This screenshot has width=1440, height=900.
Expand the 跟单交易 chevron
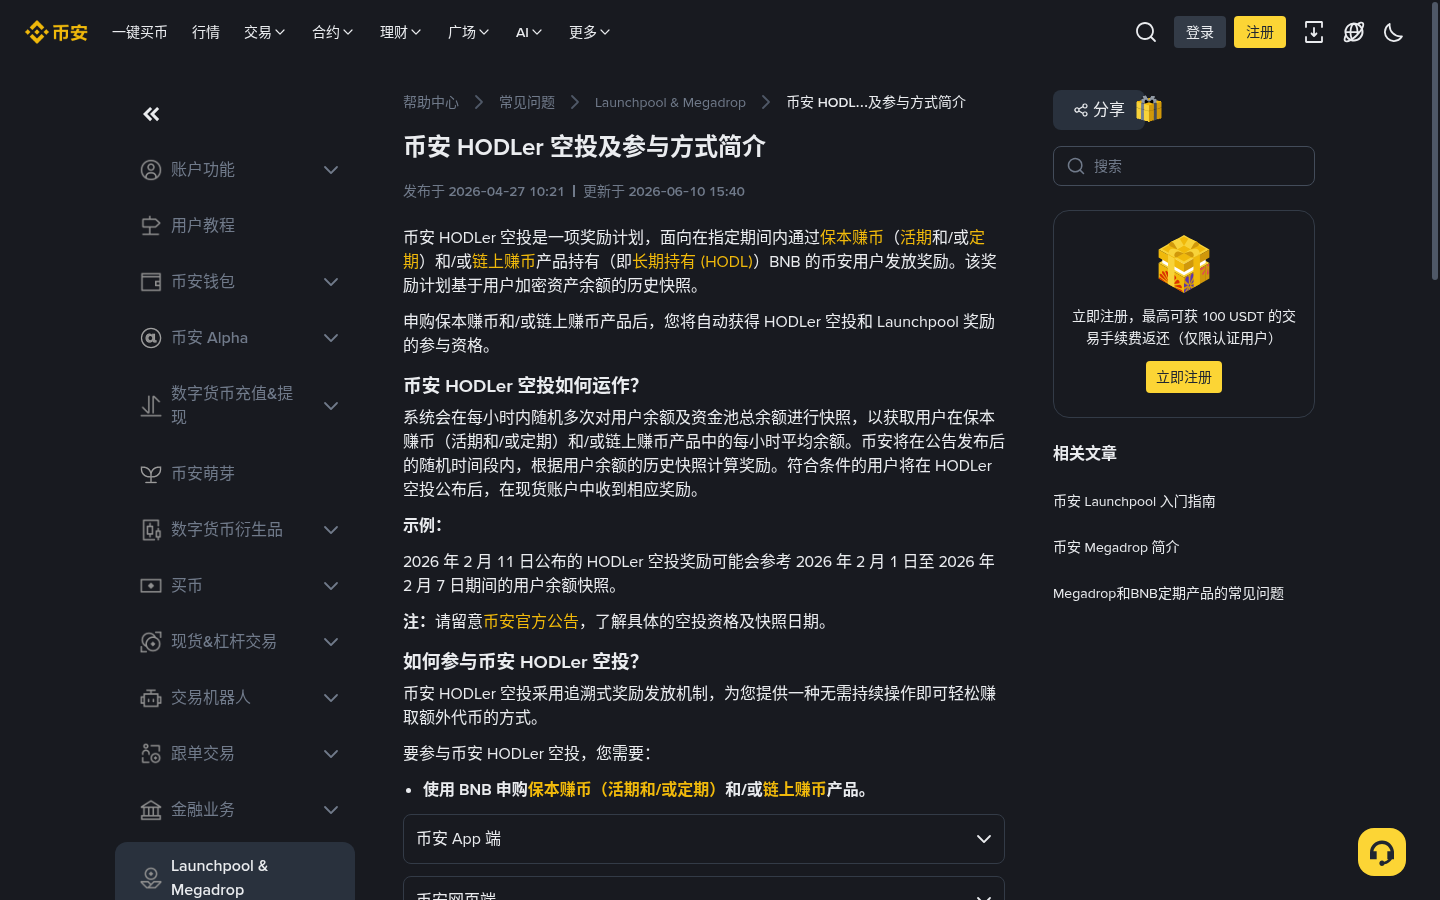(x=331, y=754)
